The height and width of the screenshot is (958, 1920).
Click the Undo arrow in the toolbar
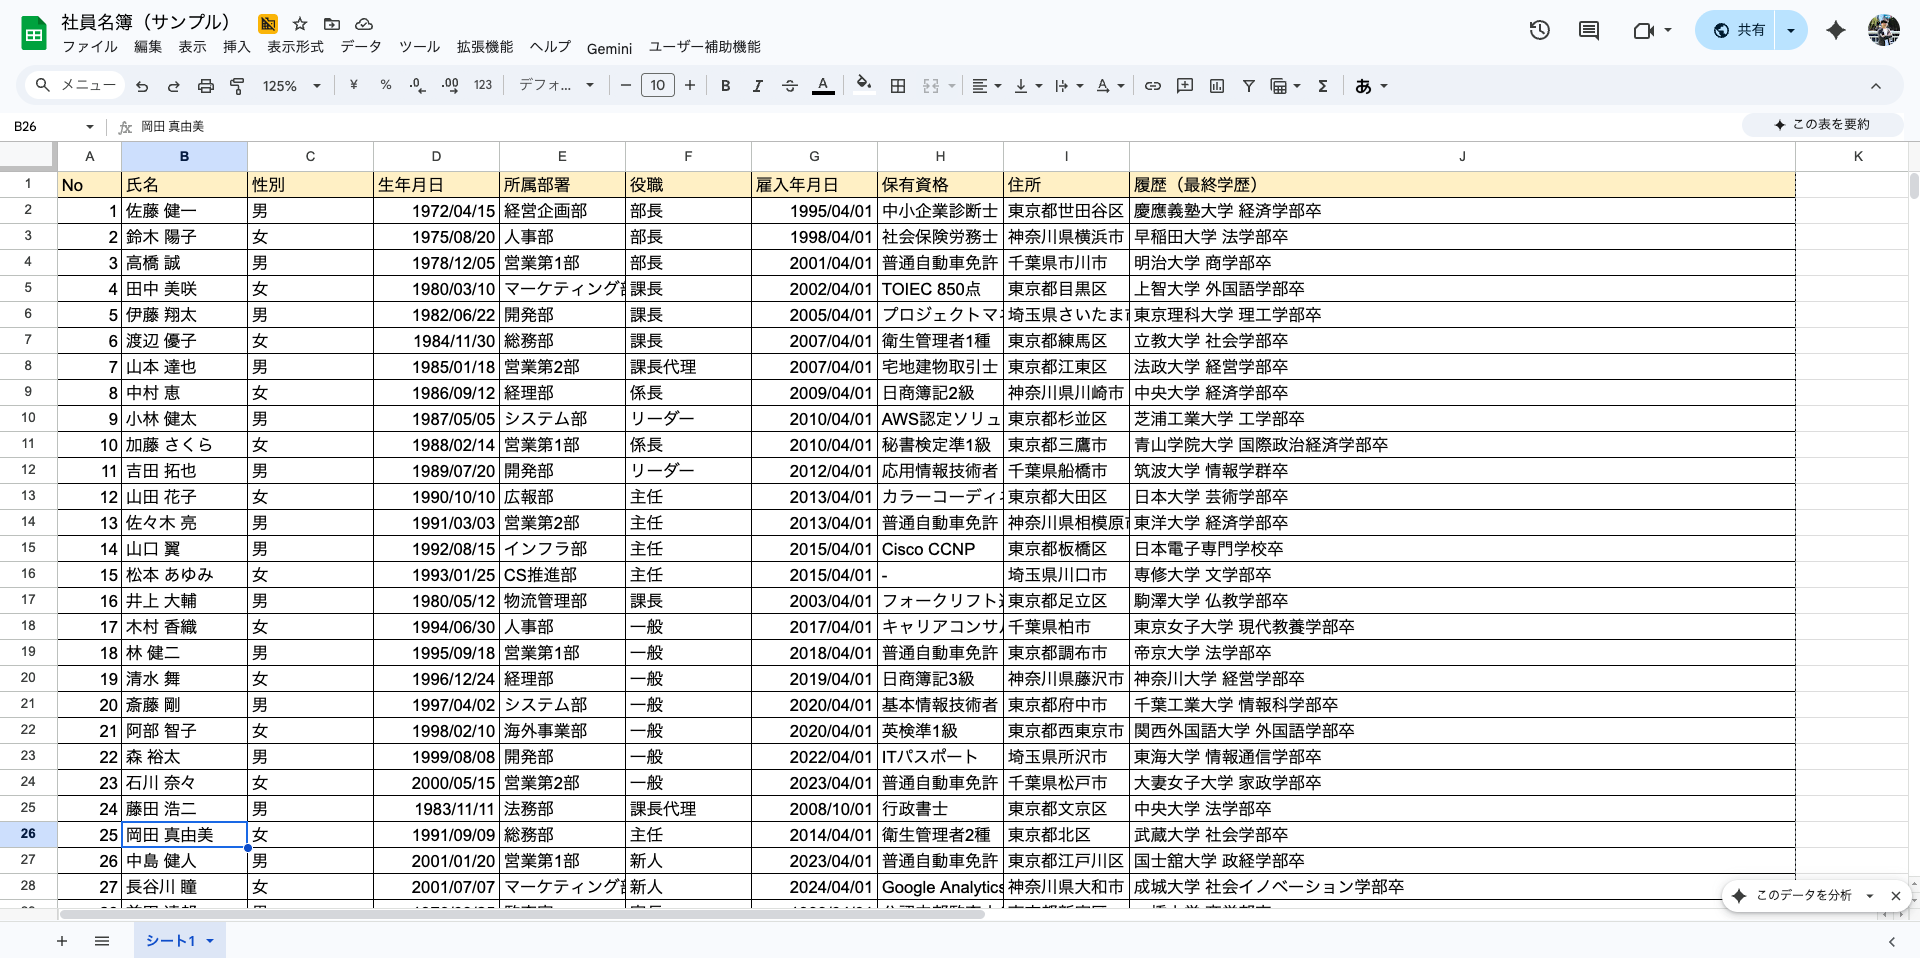(142, 86)
